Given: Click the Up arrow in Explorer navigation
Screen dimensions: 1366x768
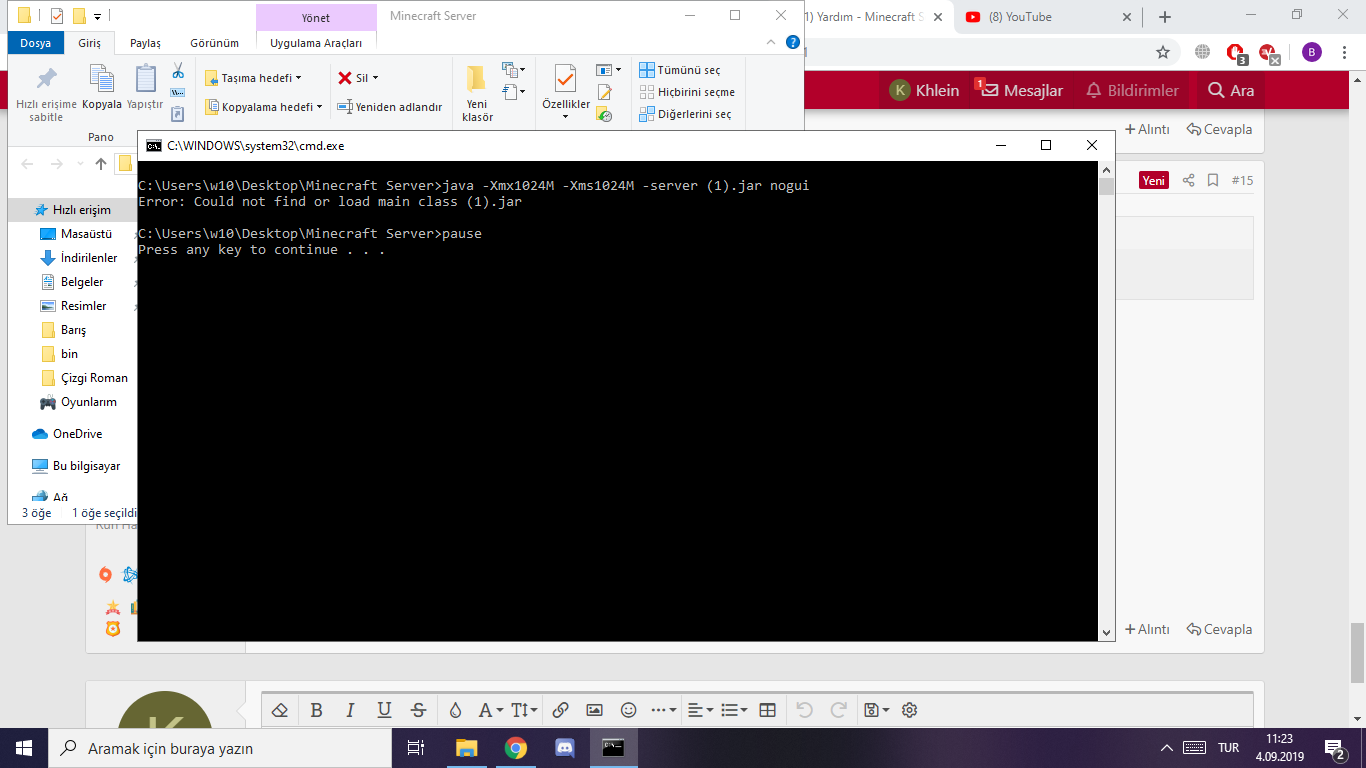Looking at the screenshot, I should (101, 164).
